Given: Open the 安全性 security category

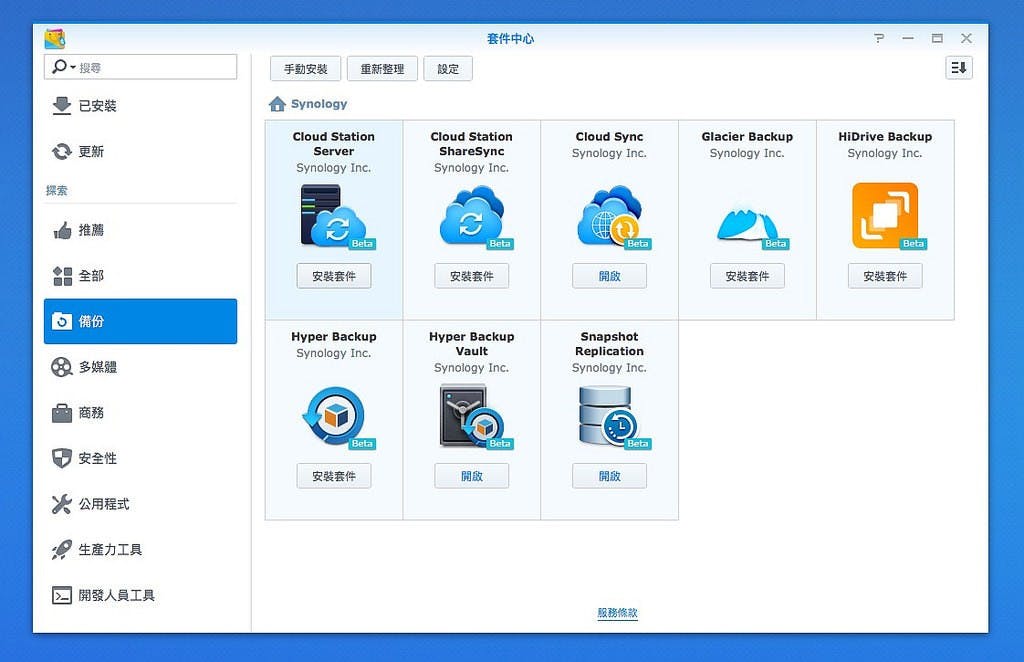Looking at the screenshot, I should 140,458.
